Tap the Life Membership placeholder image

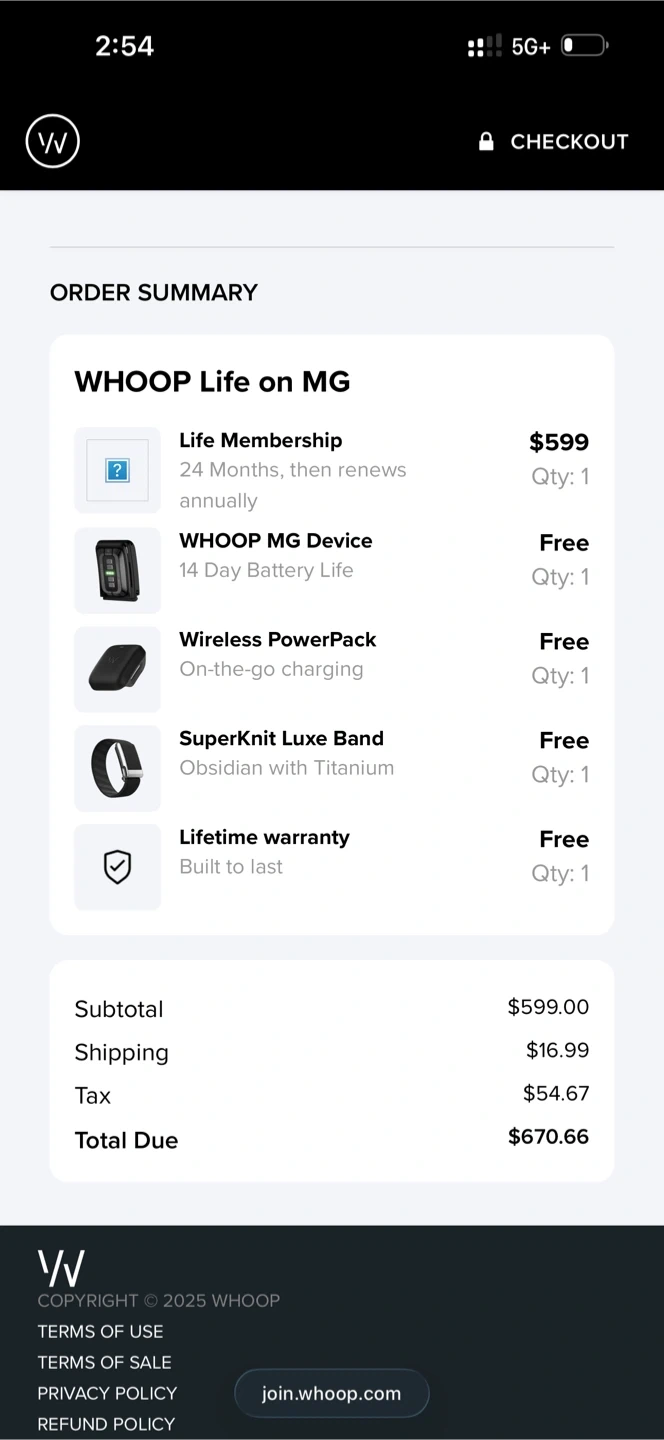(x=117, y=470)
